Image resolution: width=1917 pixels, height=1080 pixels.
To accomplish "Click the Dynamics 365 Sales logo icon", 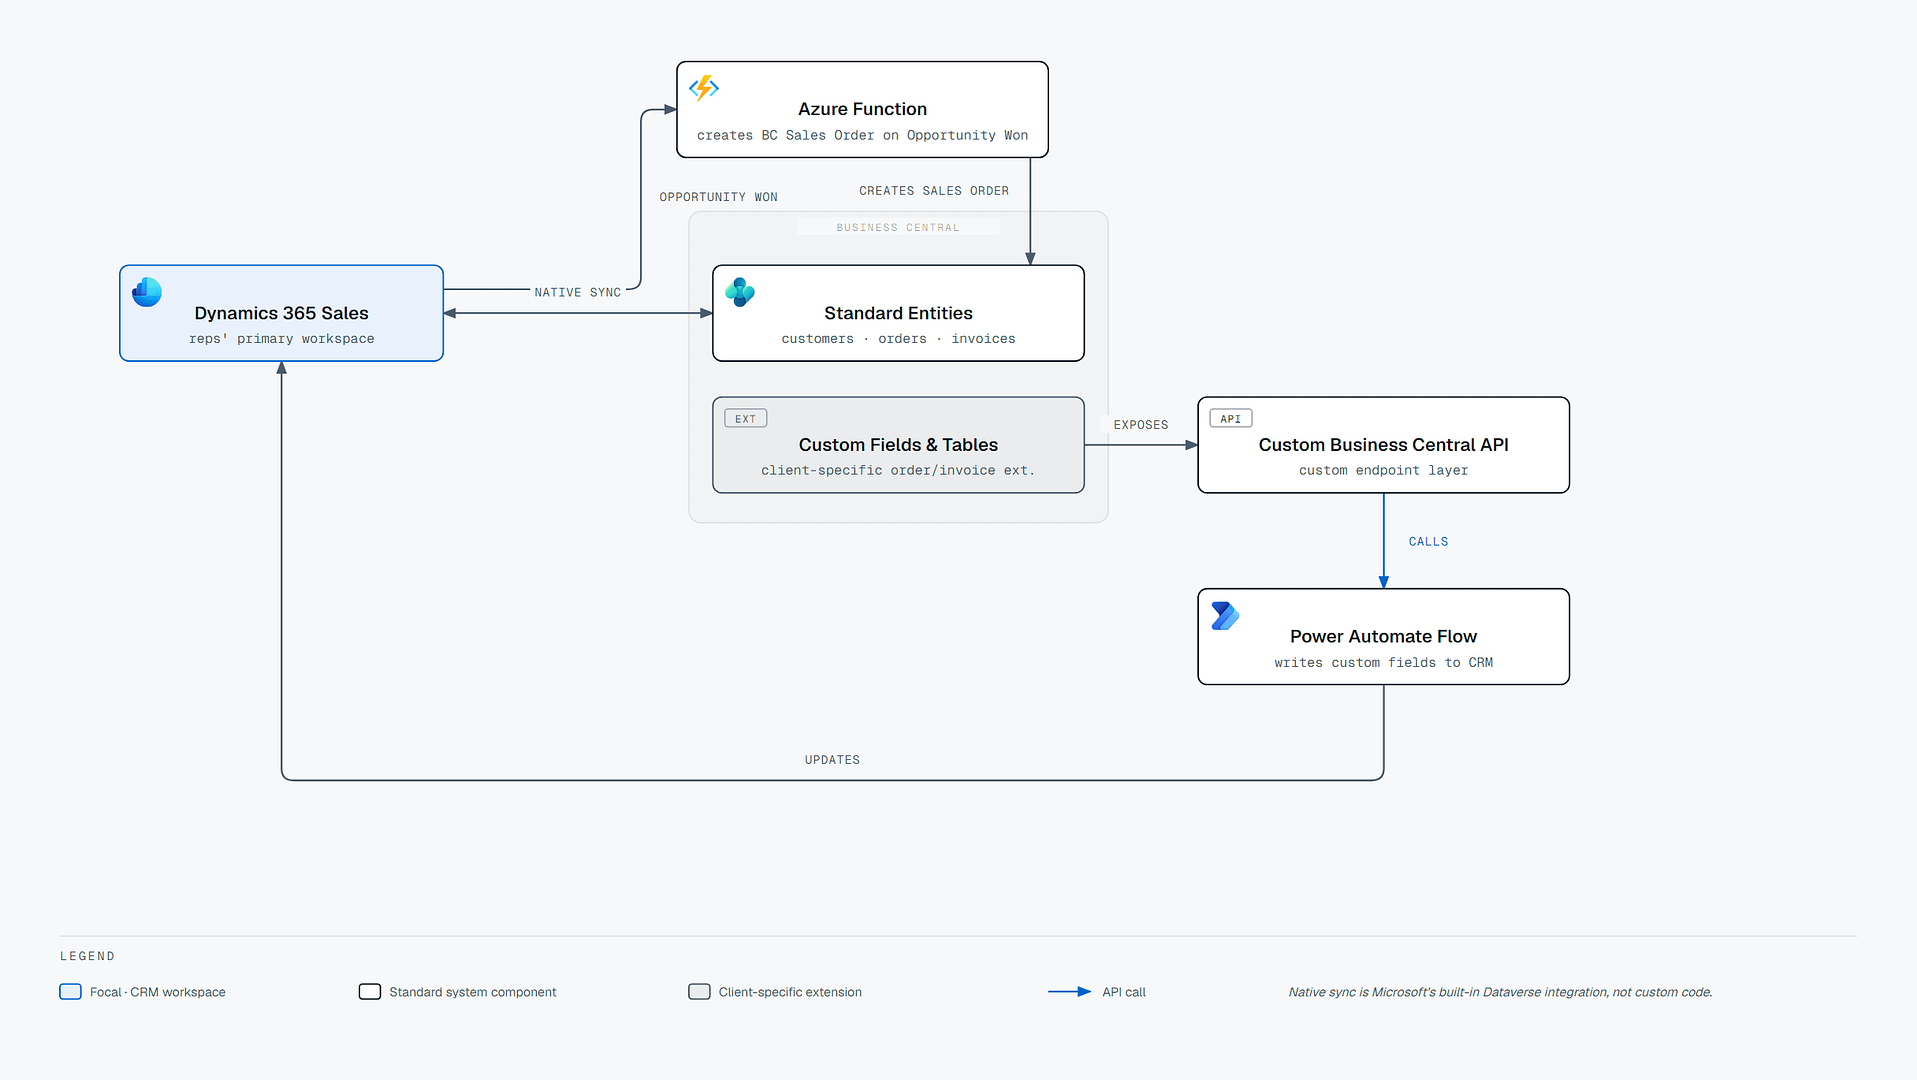I will [x=147, y=292].
